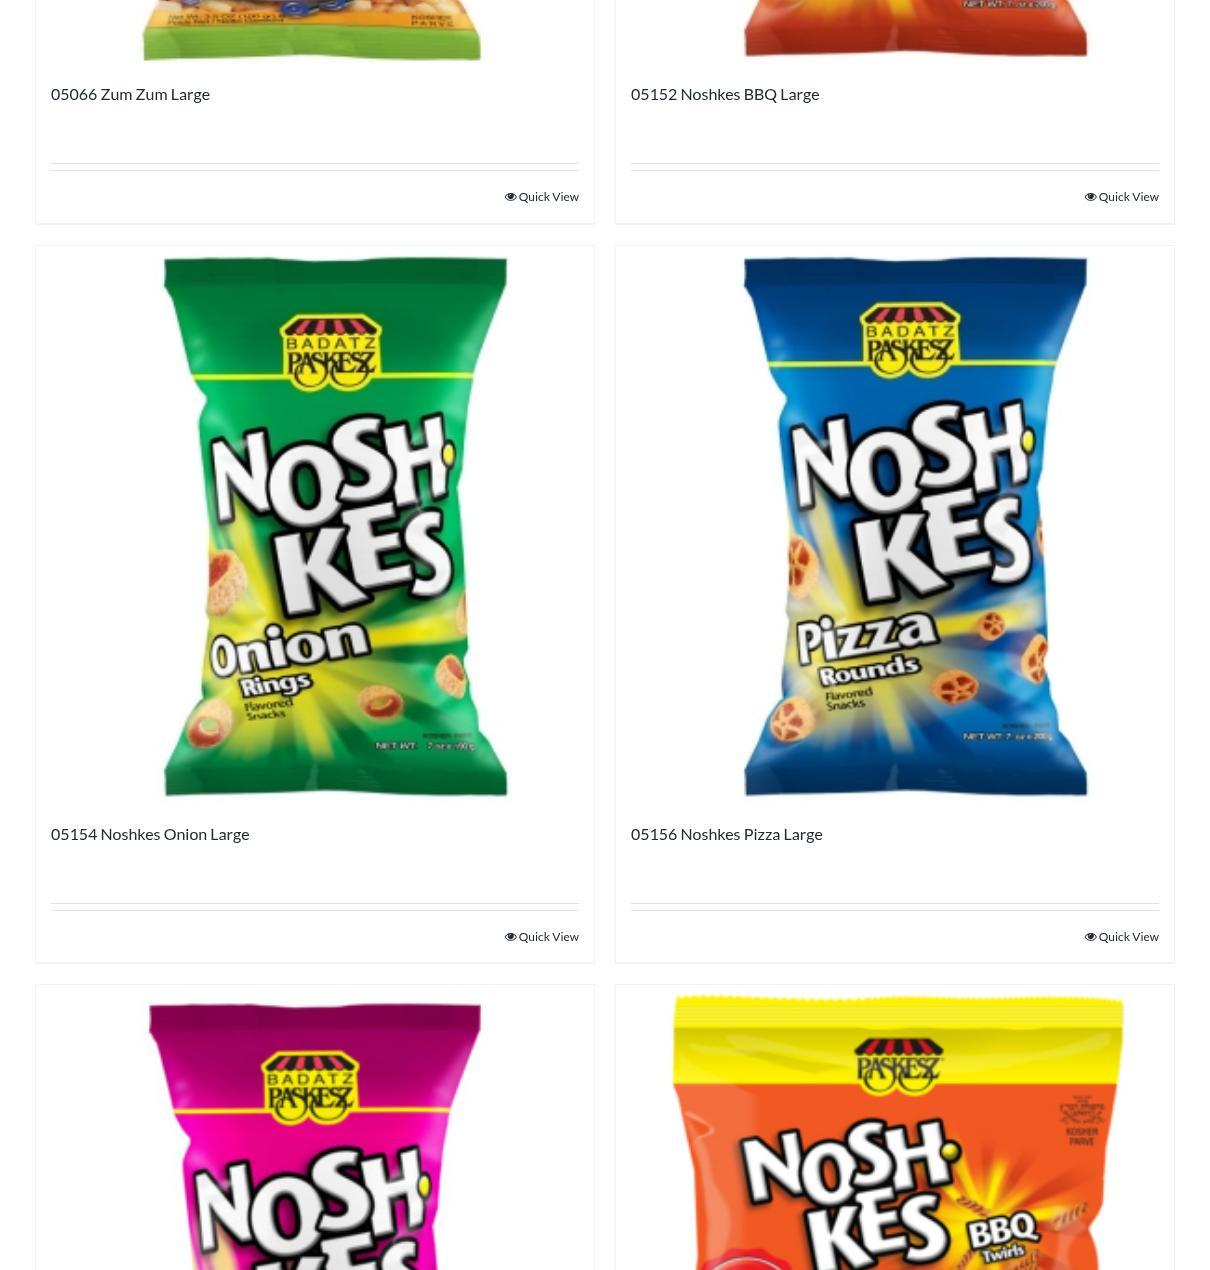The height and width of the screenshot is (1270, 1210).
Task: Click the eye icon under Zum Zum Large
Action: click(510, 197)
